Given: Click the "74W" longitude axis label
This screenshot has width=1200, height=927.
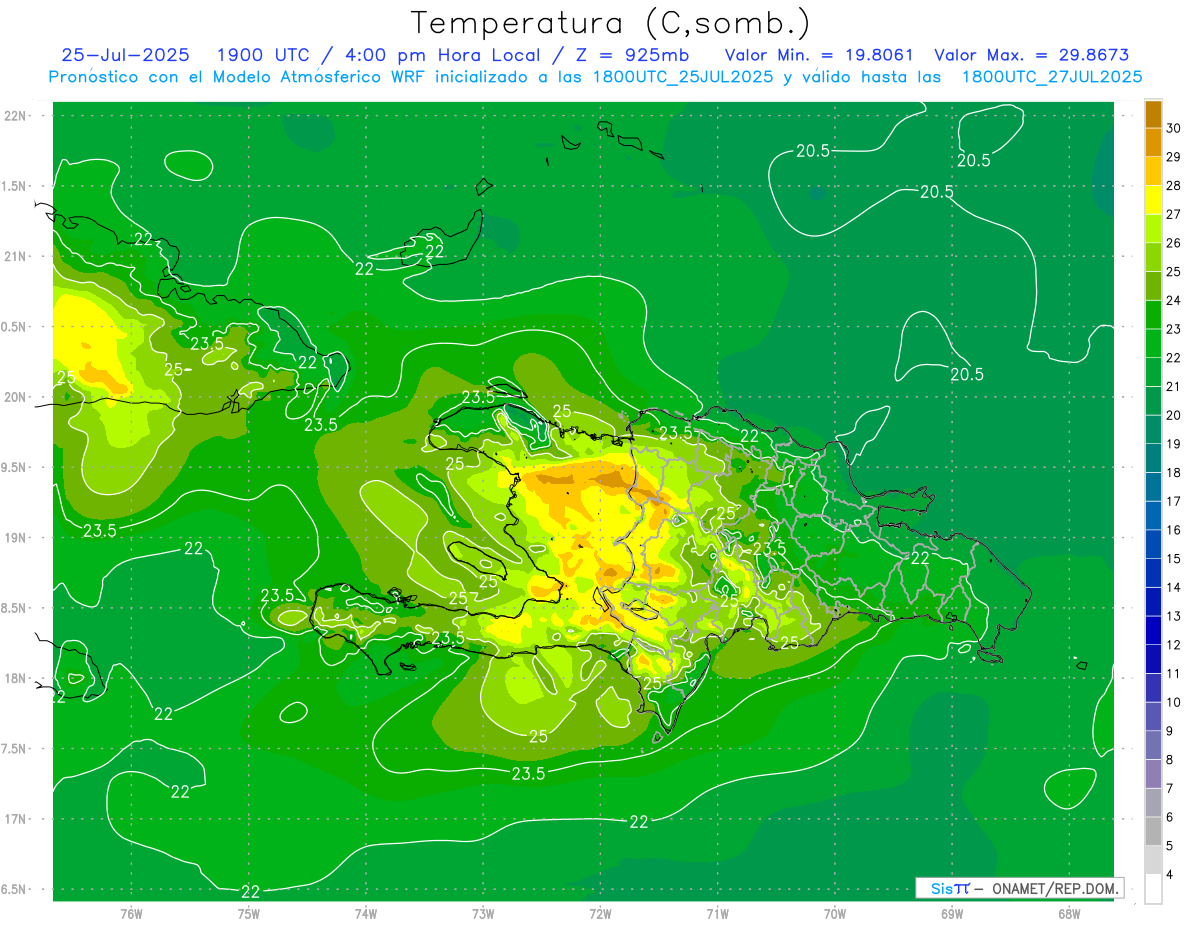Looking at the screenshot, I should (x=366, y=914).
